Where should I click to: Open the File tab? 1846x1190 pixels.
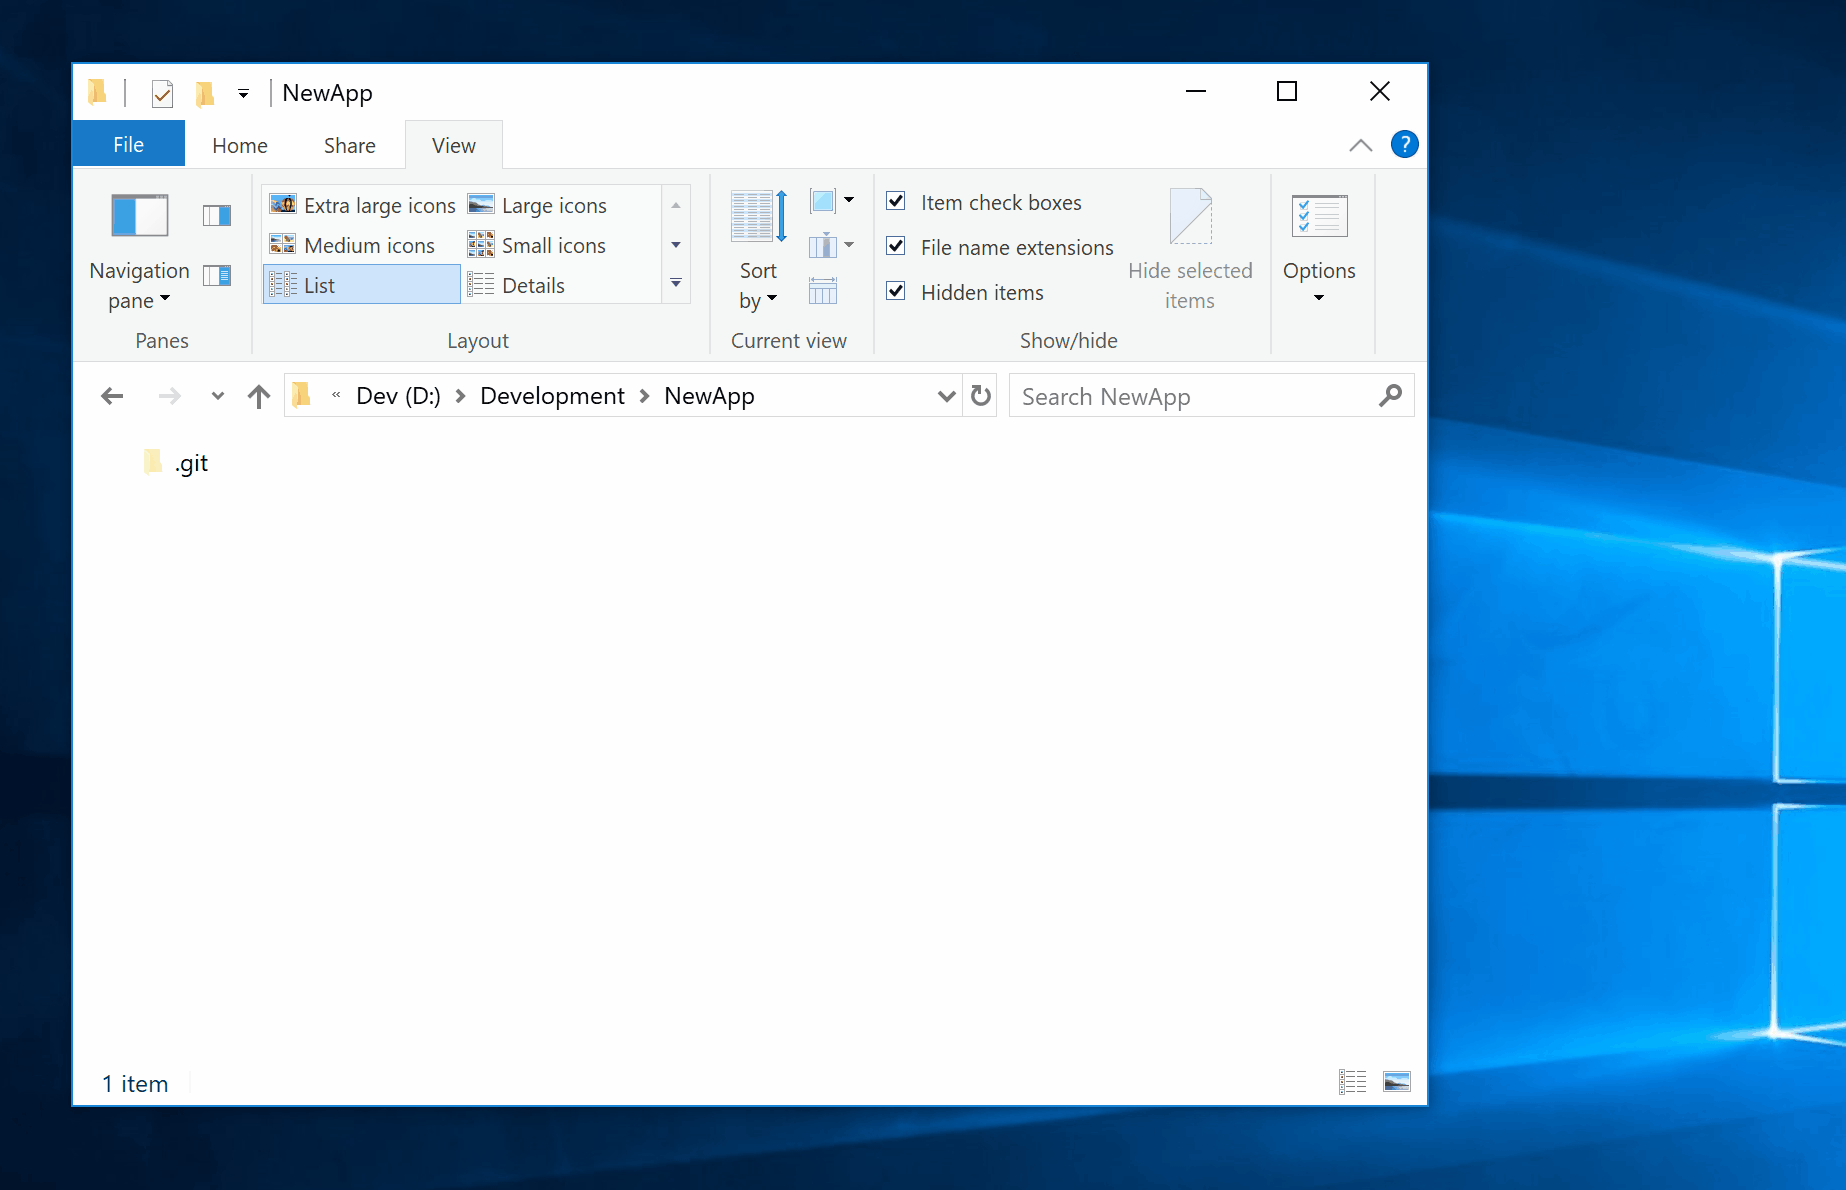pyautogui.click(x=128, y=145)
